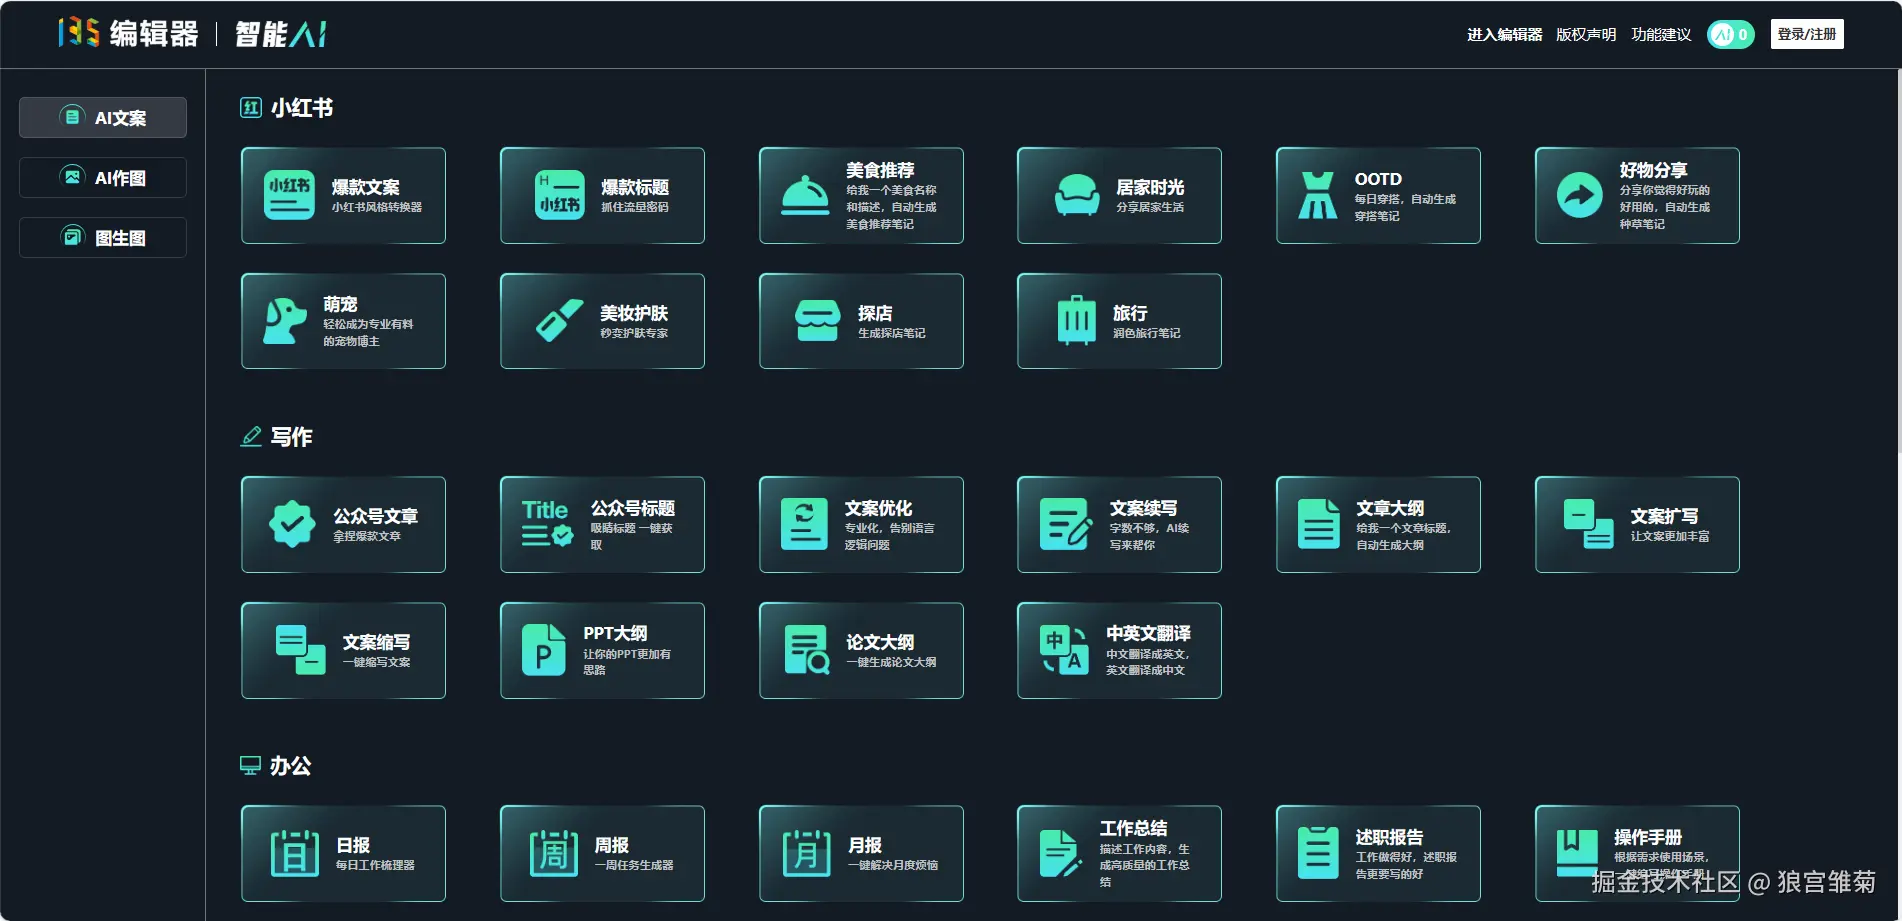Image resolution: width=1902 pixels, height=921 pixels.
Task: Click the 文案续写 title text
Action: 1144,508
